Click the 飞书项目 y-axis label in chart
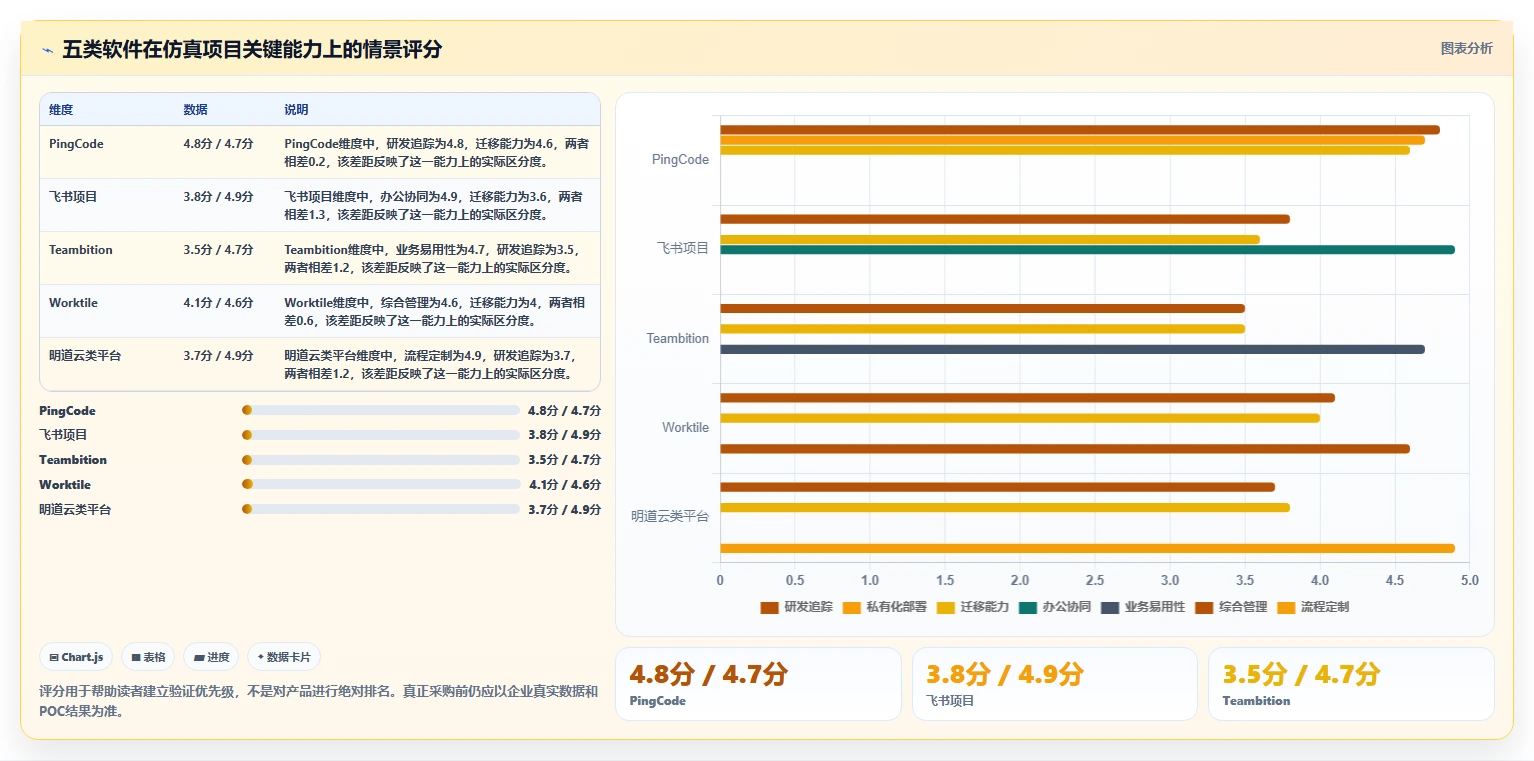This screenshot has width=1534, height=761. point(683,249)
